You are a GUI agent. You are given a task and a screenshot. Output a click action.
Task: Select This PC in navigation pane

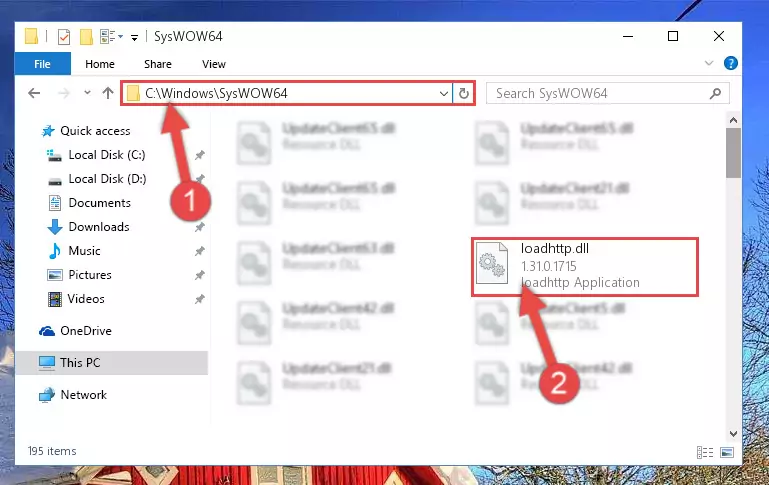(x=80, y=363)
